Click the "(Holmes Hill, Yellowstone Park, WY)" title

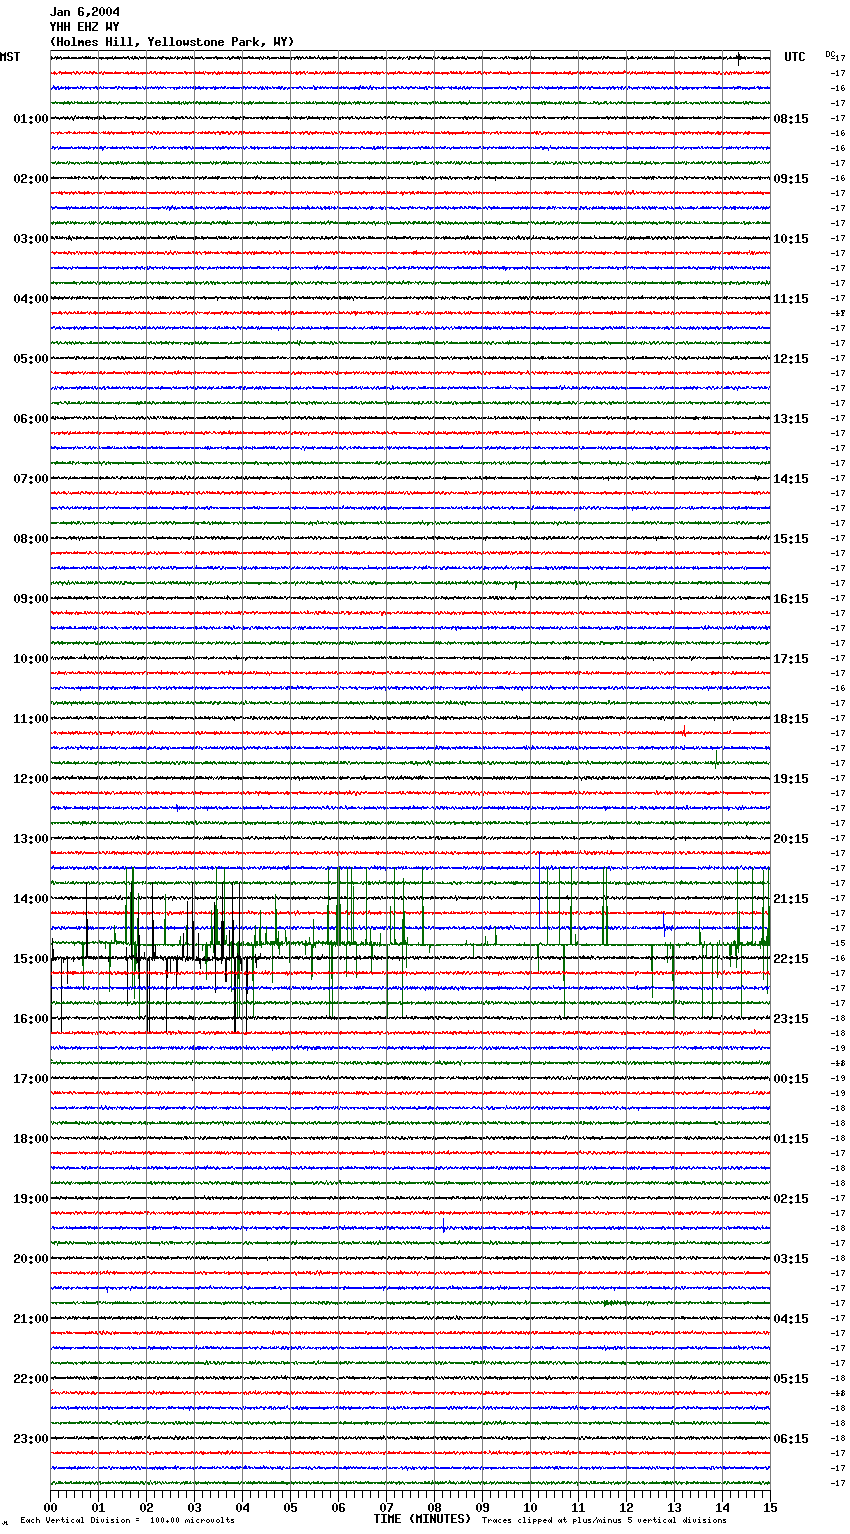coord(172,42)
